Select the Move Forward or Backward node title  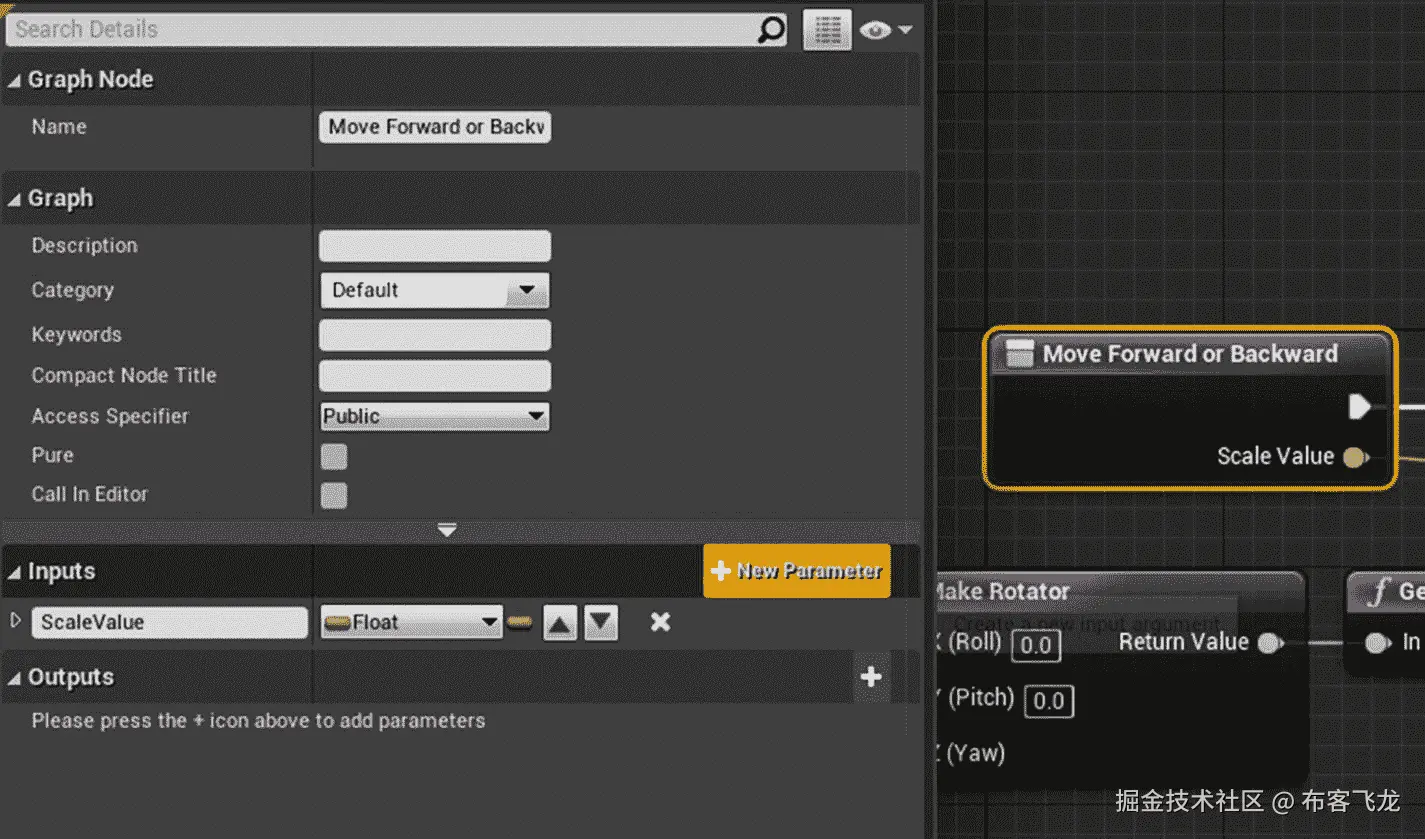1190,353
